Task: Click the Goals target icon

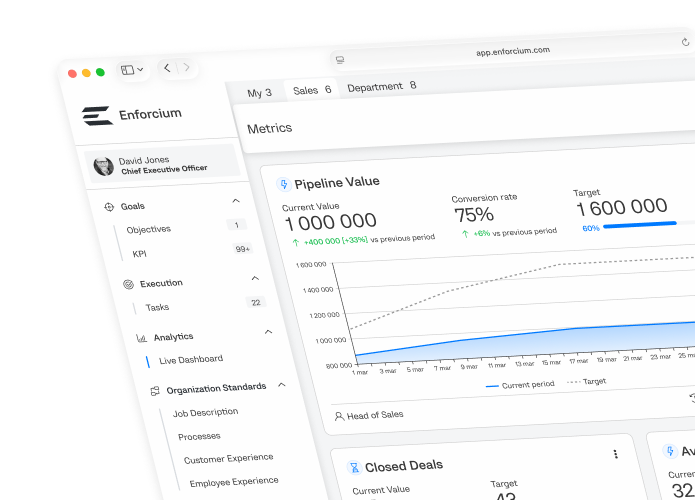Action: [x=109, y=207]
